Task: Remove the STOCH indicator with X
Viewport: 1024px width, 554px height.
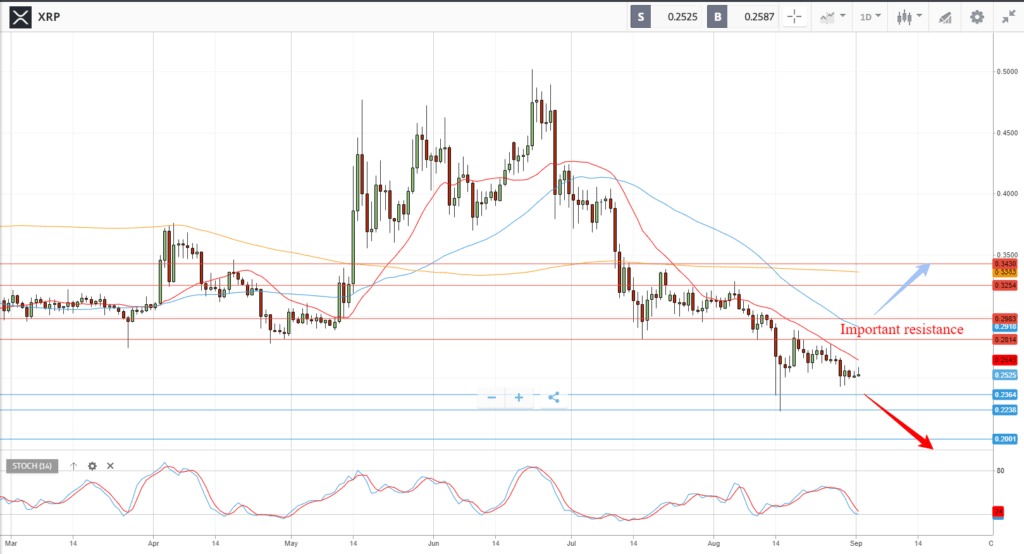Action: [x=110, y=466]
